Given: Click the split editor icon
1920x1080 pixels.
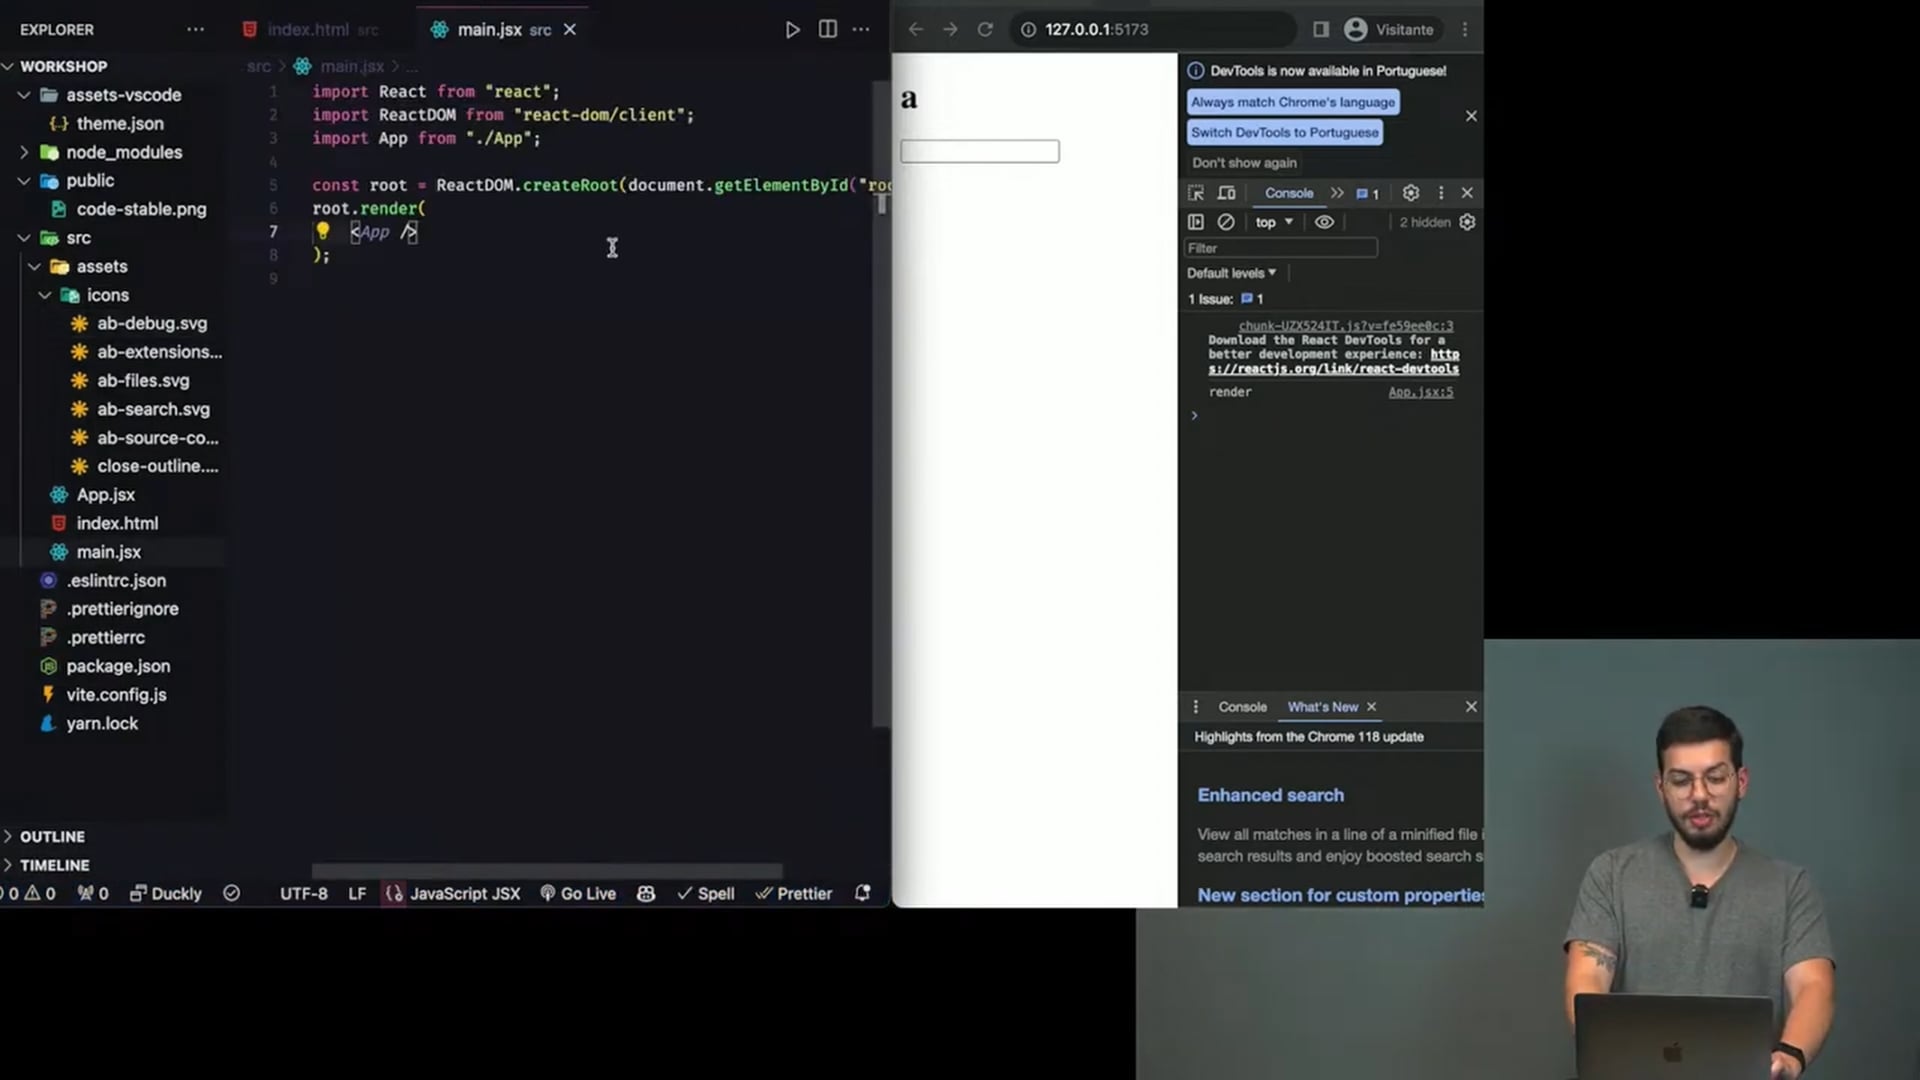Looking at the screenshot, I should tap(827, 30).
